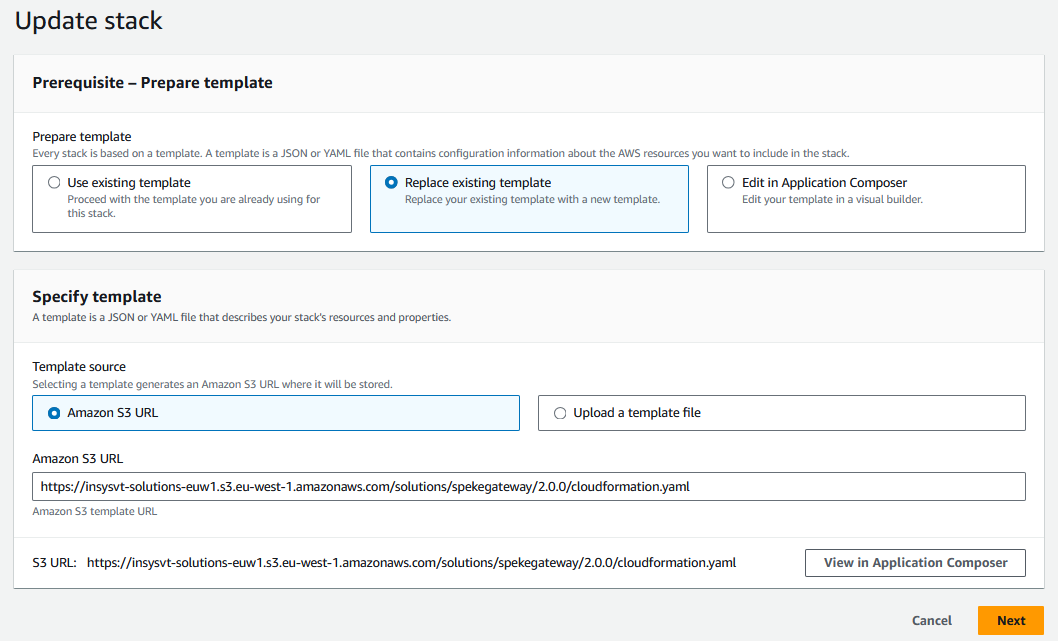Click the "Update stack" page heading

pyautogui.click(x=88, y=20)
